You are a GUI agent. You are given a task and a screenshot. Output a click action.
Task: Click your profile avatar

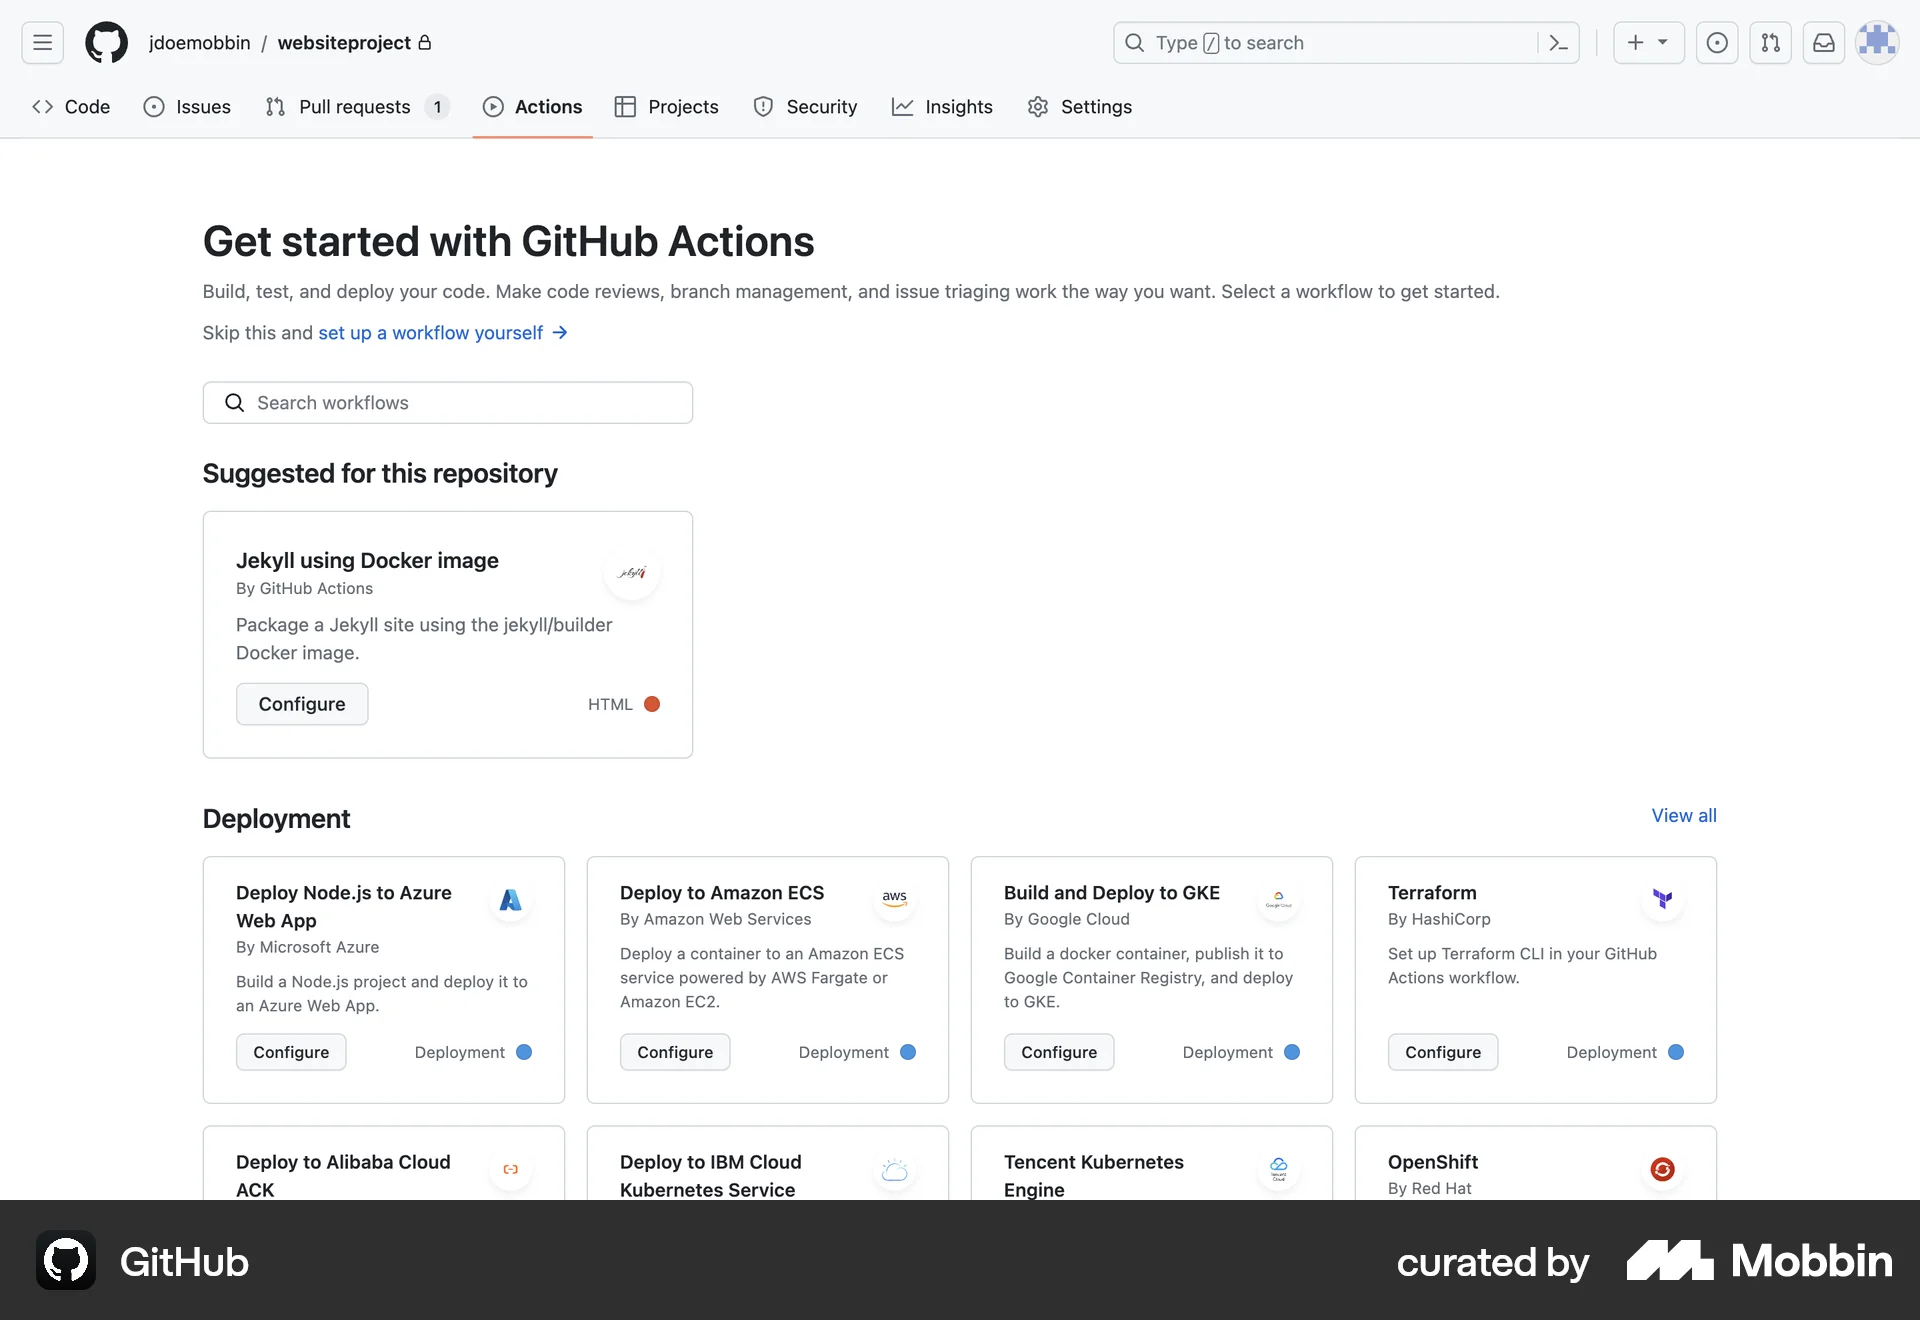tap(1877, 42)
